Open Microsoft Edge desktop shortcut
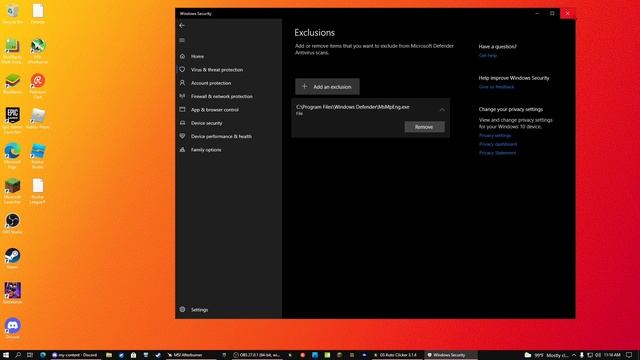 click(x=12, y=155)
